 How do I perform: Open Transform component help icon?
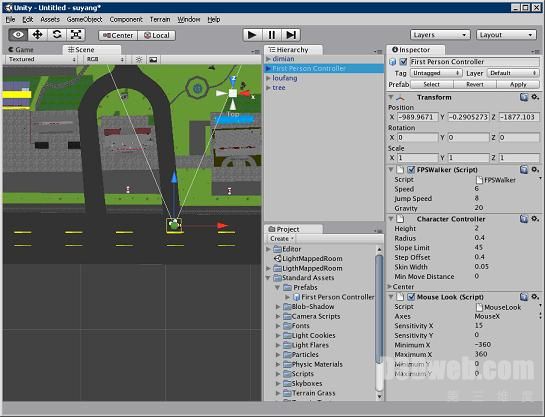pos(524,97)
